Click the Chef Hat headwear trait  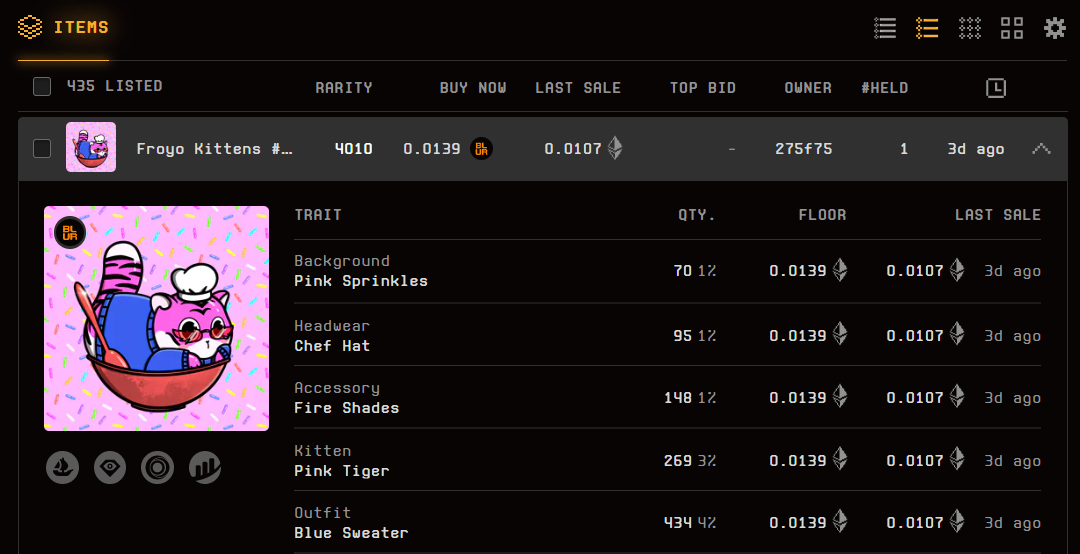[332, 346]
